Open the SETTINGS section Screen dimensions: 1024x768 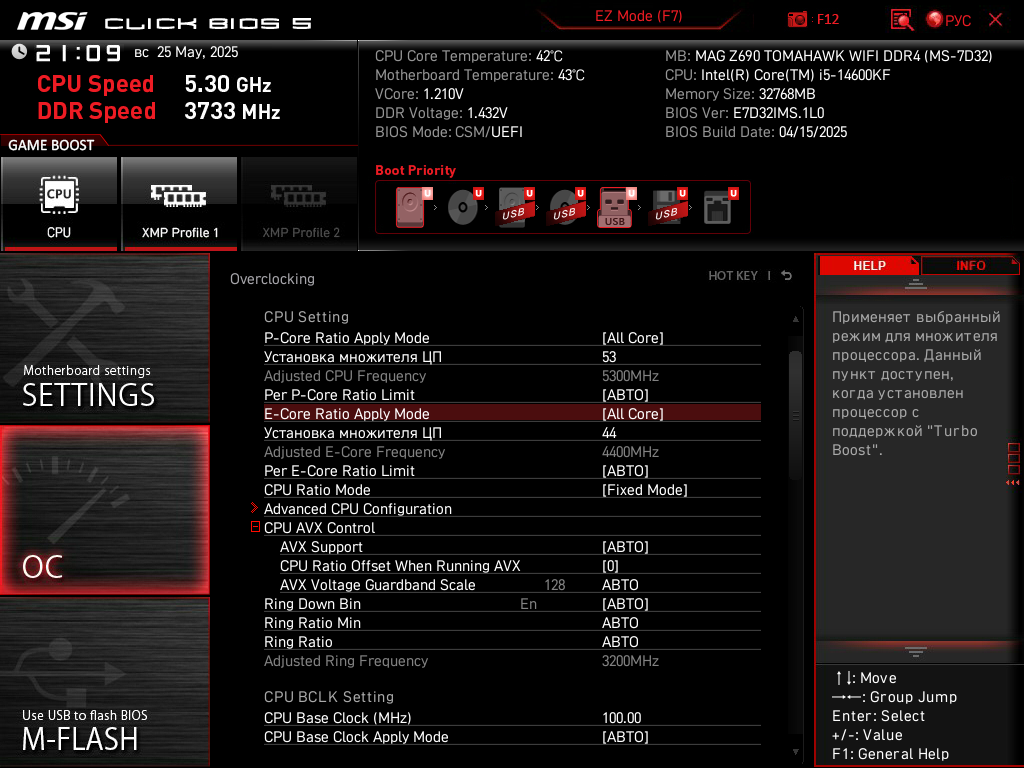click(104, 338)
